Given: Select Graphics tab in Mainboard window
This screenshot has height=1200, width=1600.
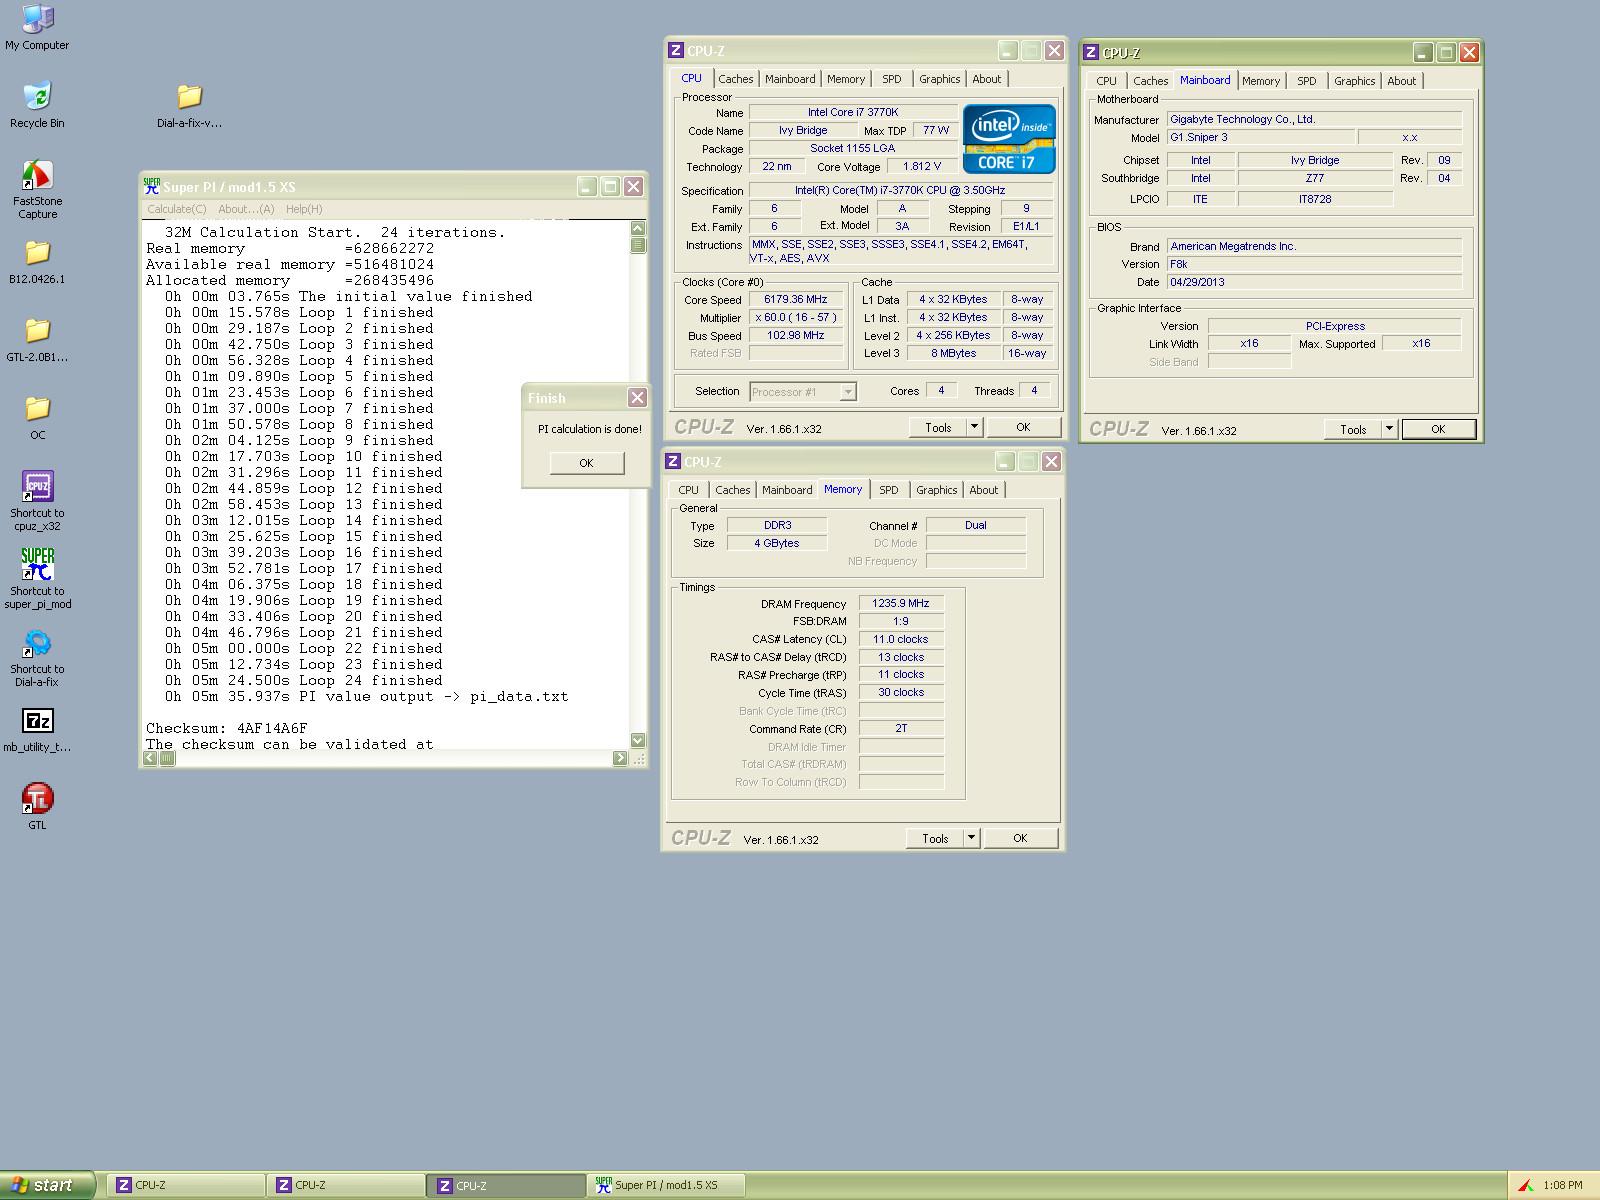Looking at the screenshot, I should (x=1355, y=81).
